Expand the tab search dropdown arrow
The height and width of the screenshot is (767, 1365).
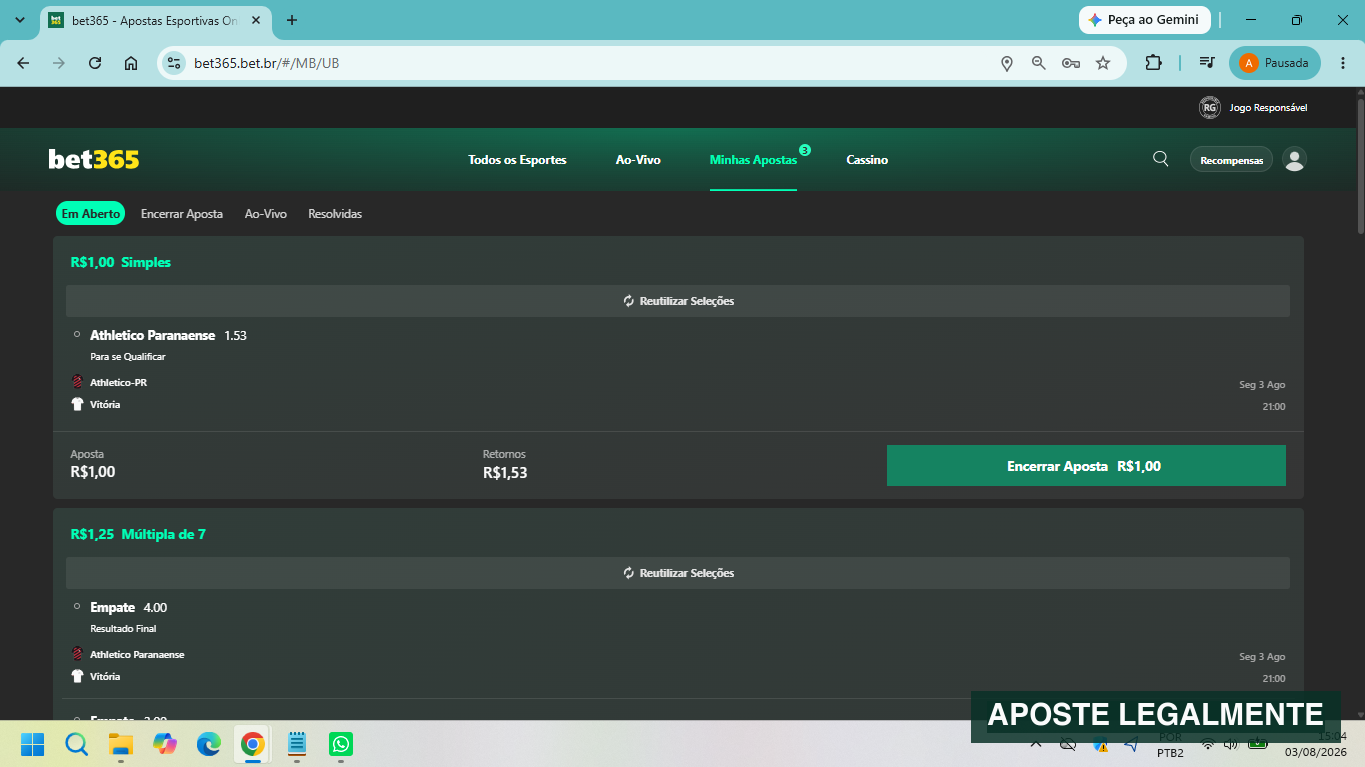(x=19, y=20)
